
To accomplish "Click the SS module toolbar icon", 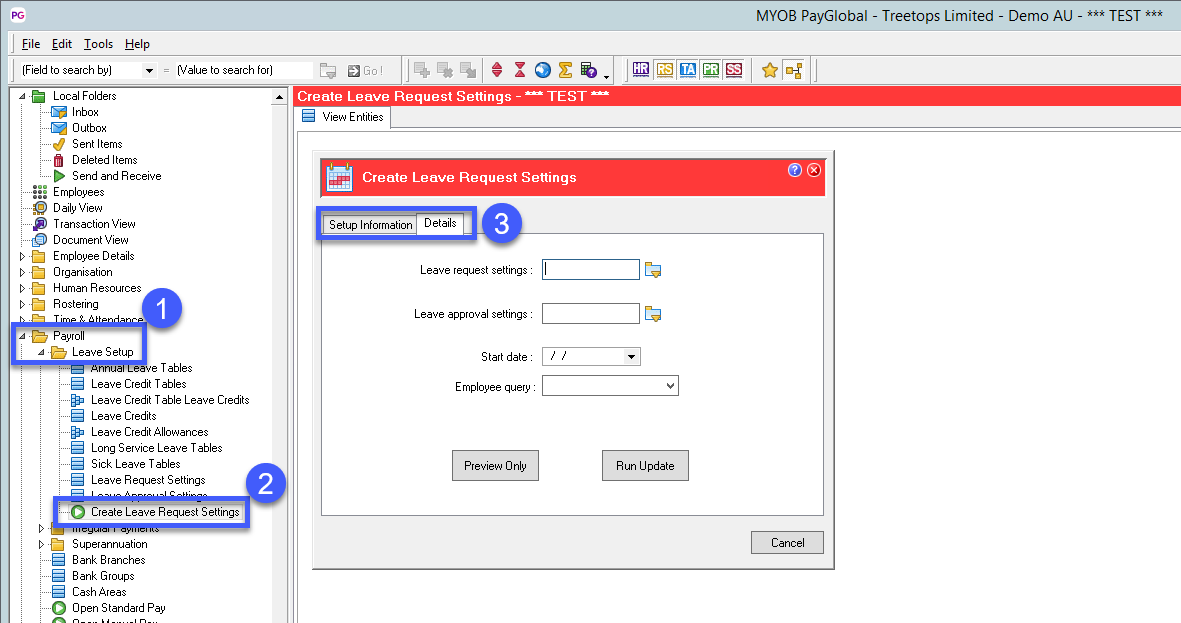I will coord(734,70).
